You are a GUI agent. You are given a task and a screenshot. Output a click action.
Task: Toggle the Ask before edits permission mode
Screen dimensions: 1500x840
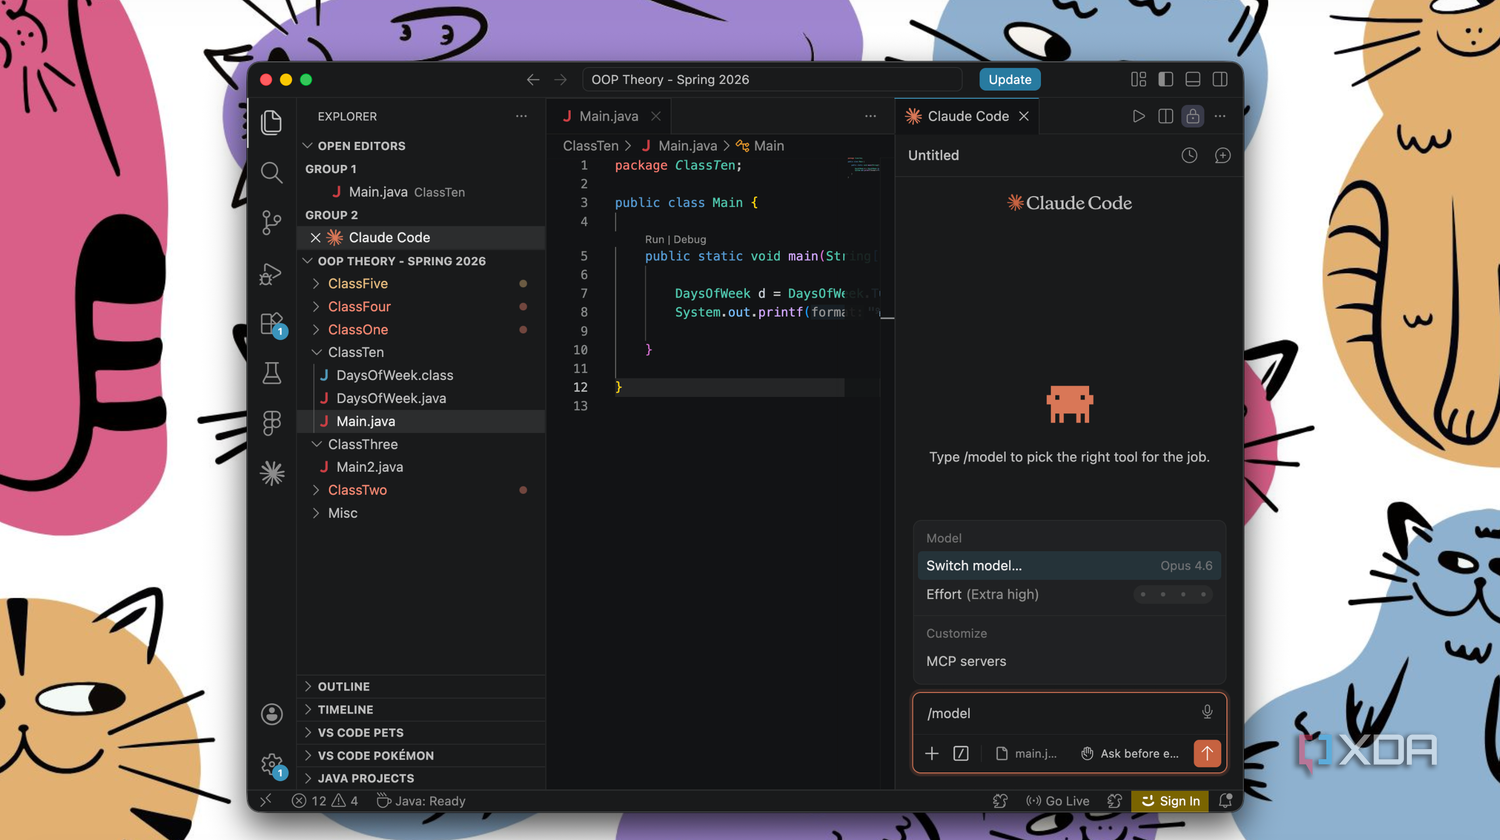coord(1130,753)
